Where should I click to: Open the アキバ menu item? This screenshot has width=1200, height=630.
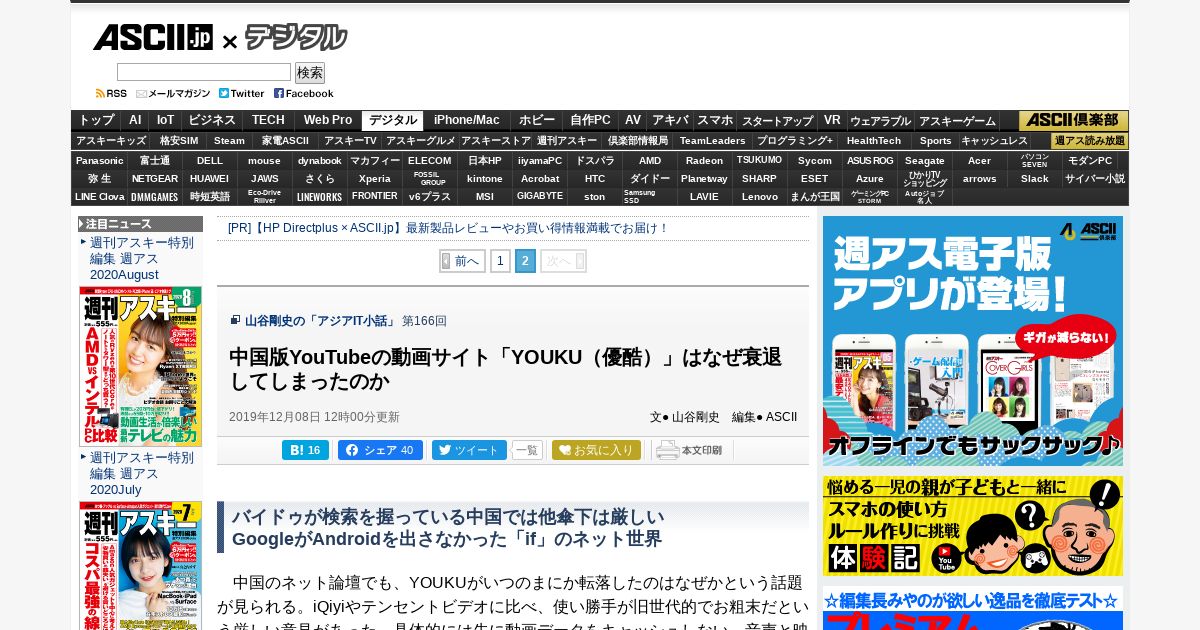point(670,120)
